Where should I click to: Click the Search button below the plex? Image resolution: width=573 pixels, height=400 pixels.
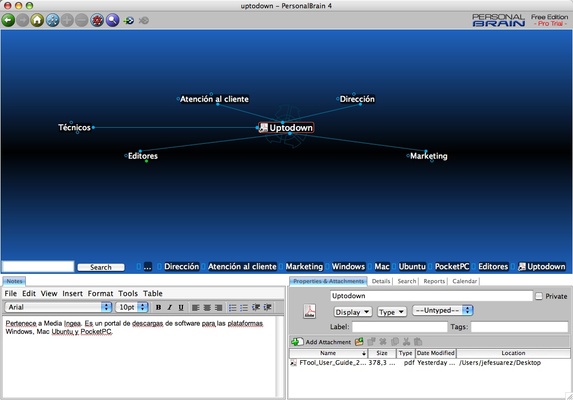[x=101, y=267]
